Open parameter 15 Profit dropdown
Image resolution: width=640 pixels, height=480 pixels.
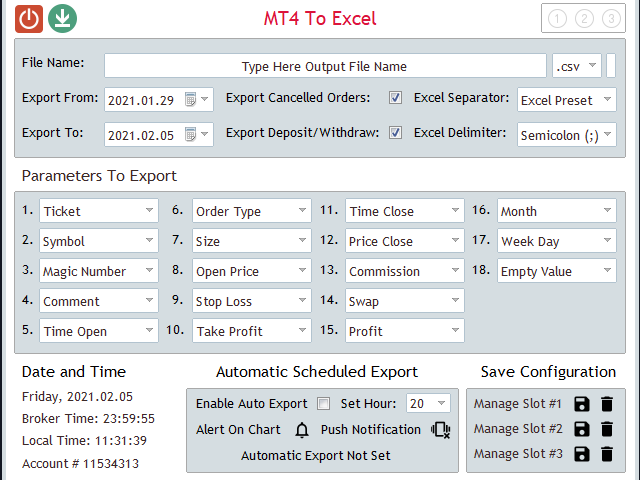tap(404, 331)
